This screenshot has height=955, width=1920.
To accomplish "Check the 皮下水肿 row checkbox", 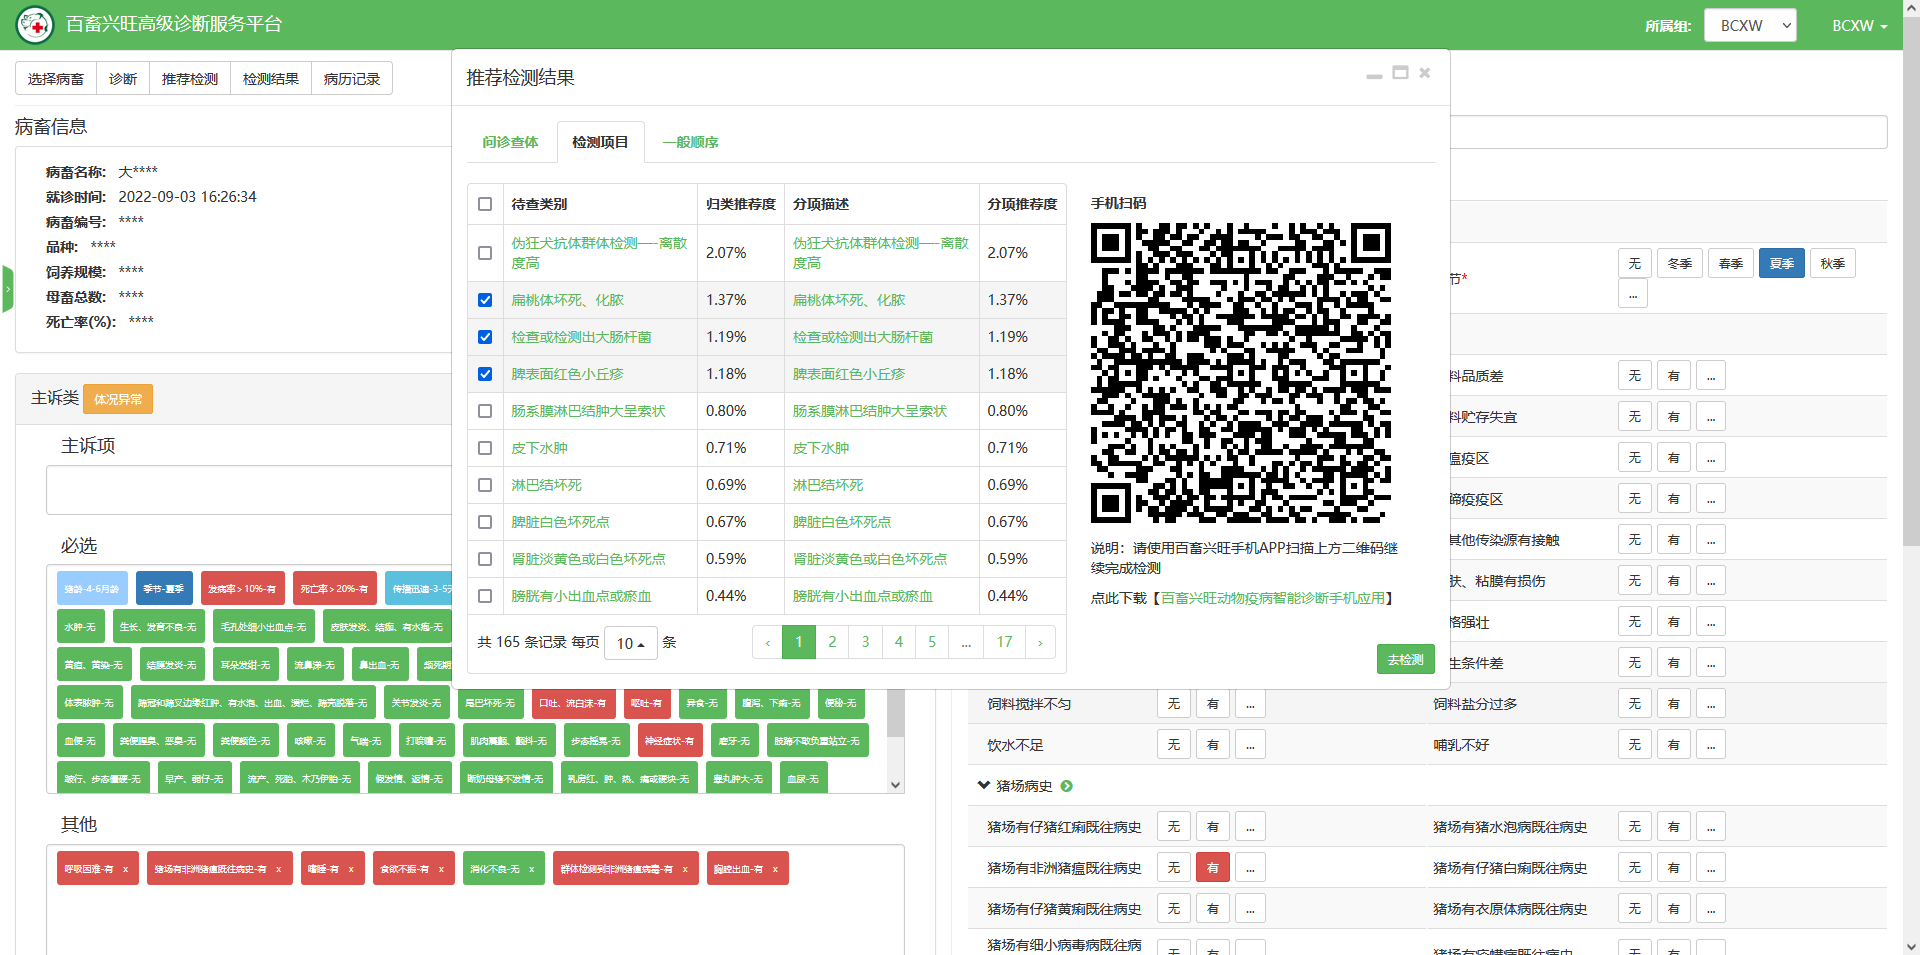I will tap(485, 448).
